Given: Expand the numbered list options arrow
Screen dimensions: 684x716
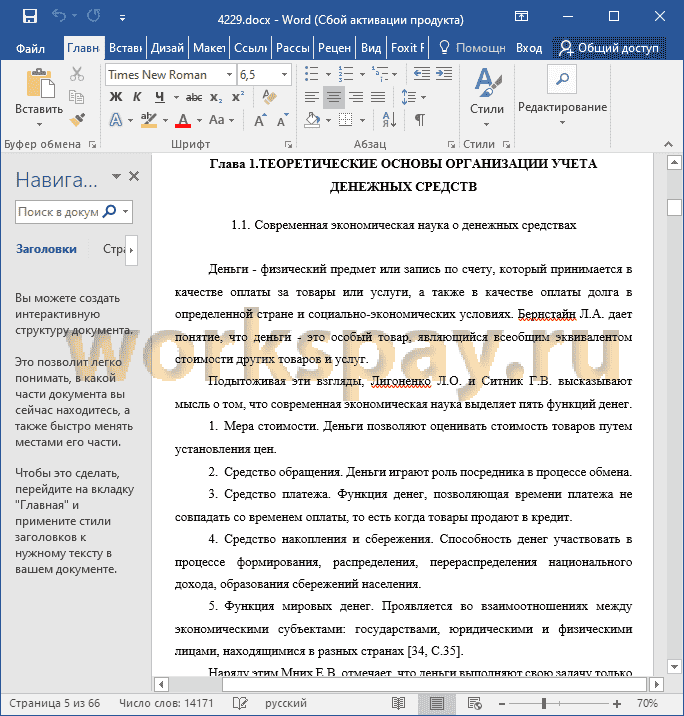Looking at the screenshot, I should point(362,74).
